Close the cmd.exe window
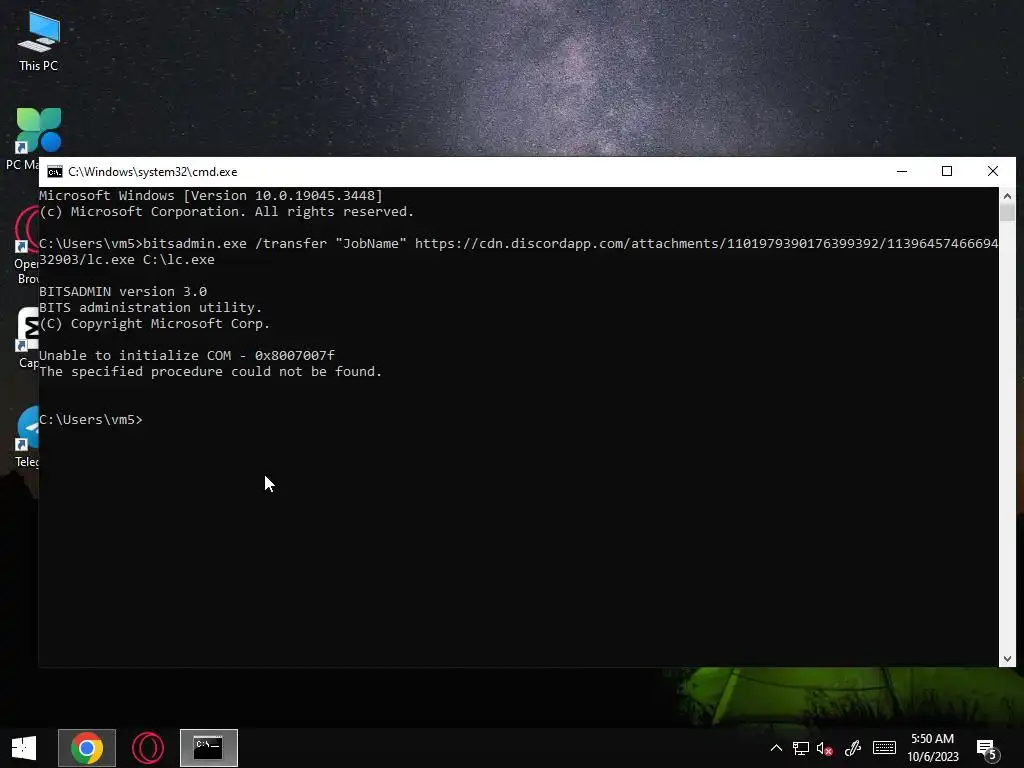1024x768 pixels. (x=993, y=171)
